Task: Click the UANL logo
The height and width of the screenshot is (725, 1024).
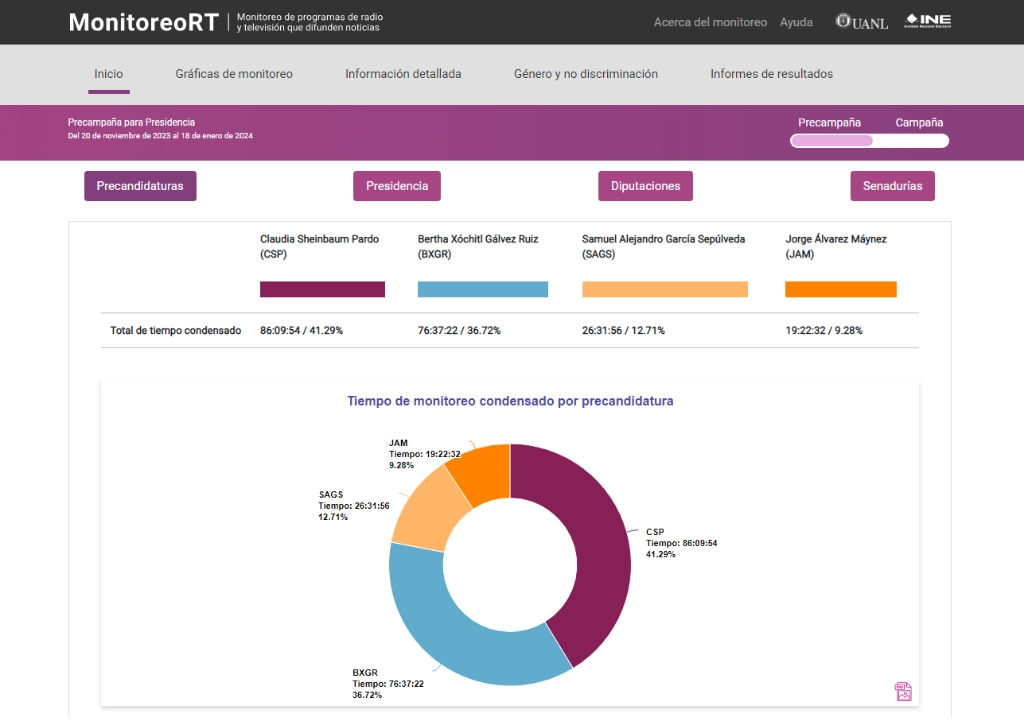Action: [x=862, y=22]
